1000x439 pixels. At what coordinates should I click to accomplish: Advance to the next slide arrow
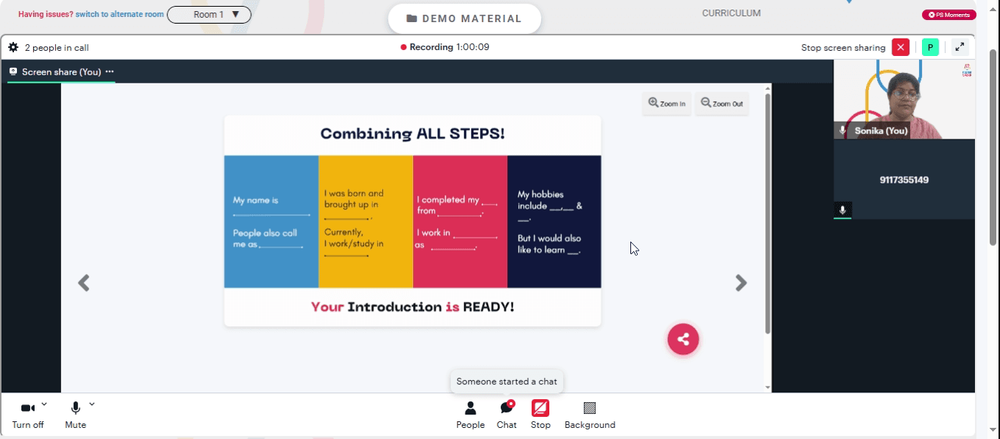(x=740, y=283)
